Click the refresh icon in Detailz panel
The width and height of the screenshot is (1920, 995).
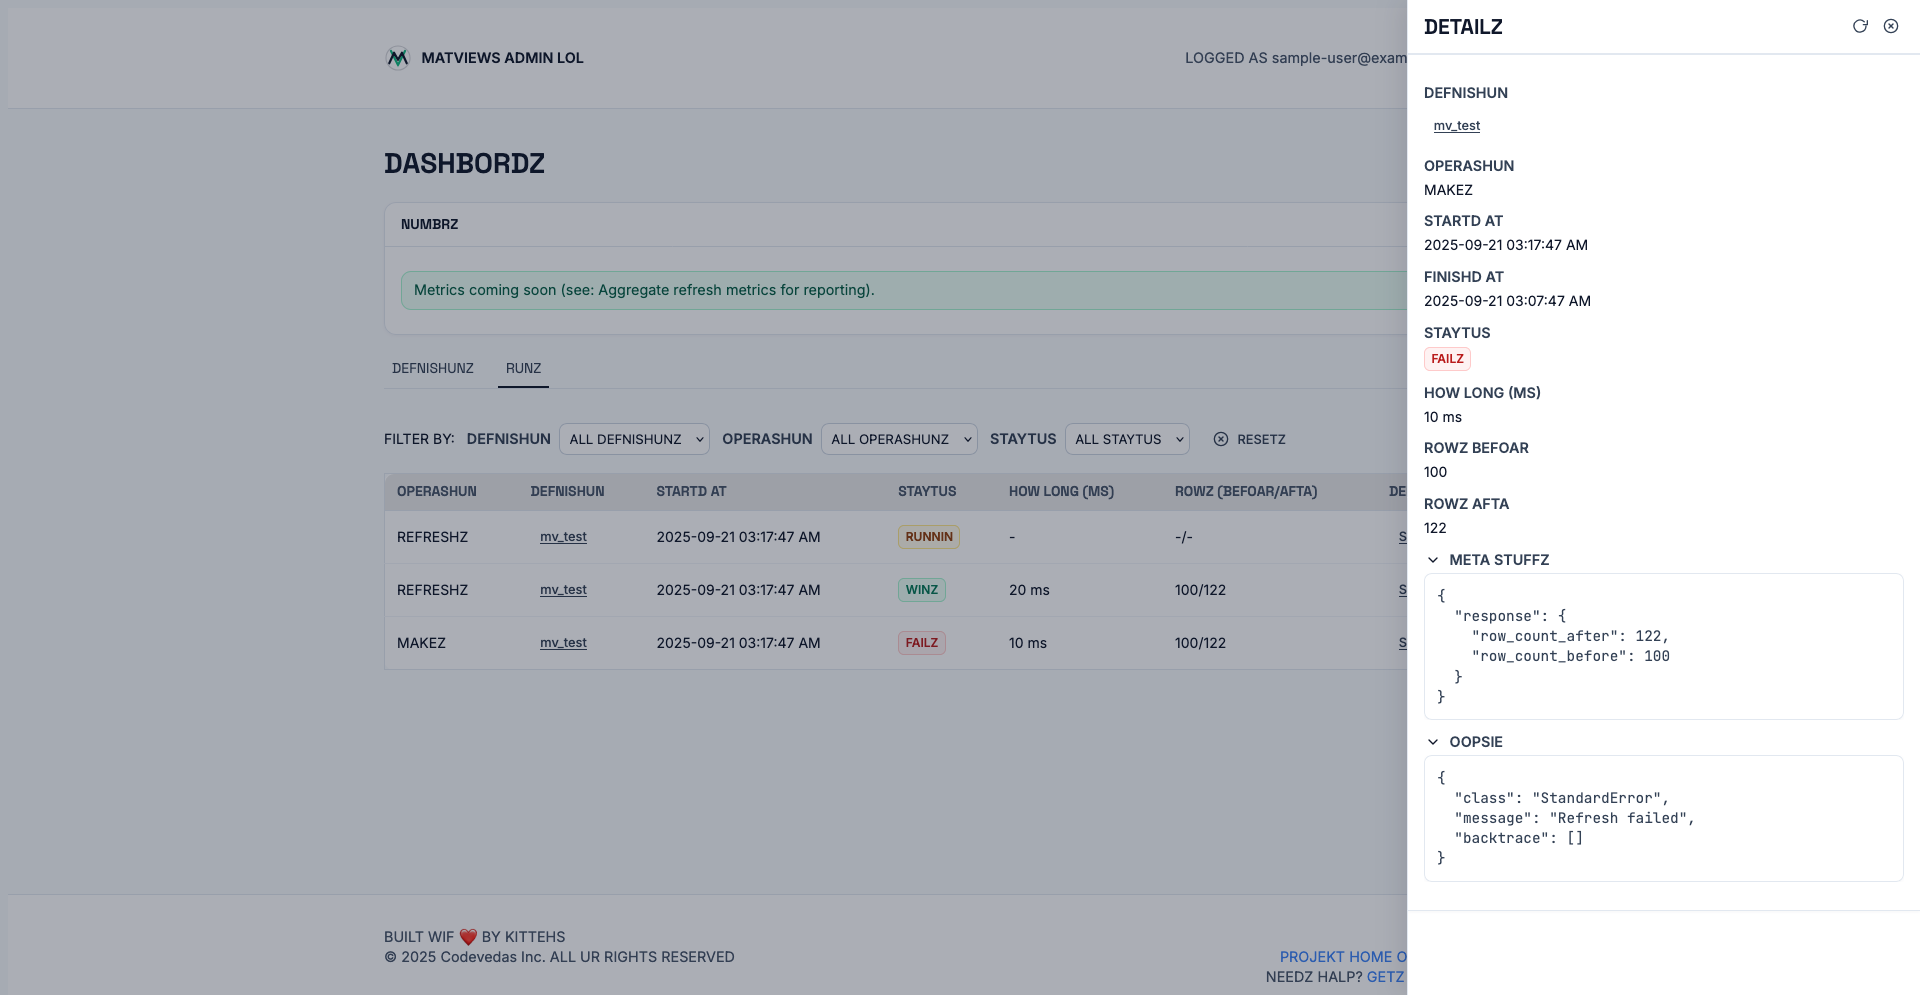point(1860,27)
